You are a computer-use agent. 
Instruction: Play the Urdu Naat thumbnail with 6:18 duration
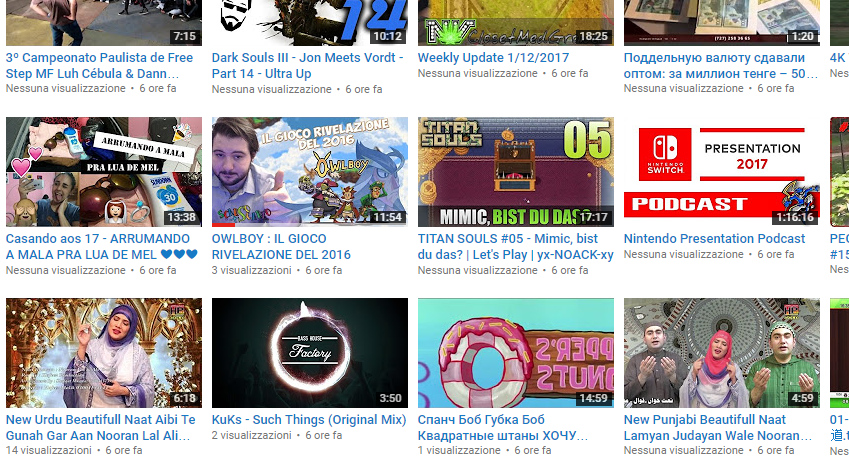point(104,353)
